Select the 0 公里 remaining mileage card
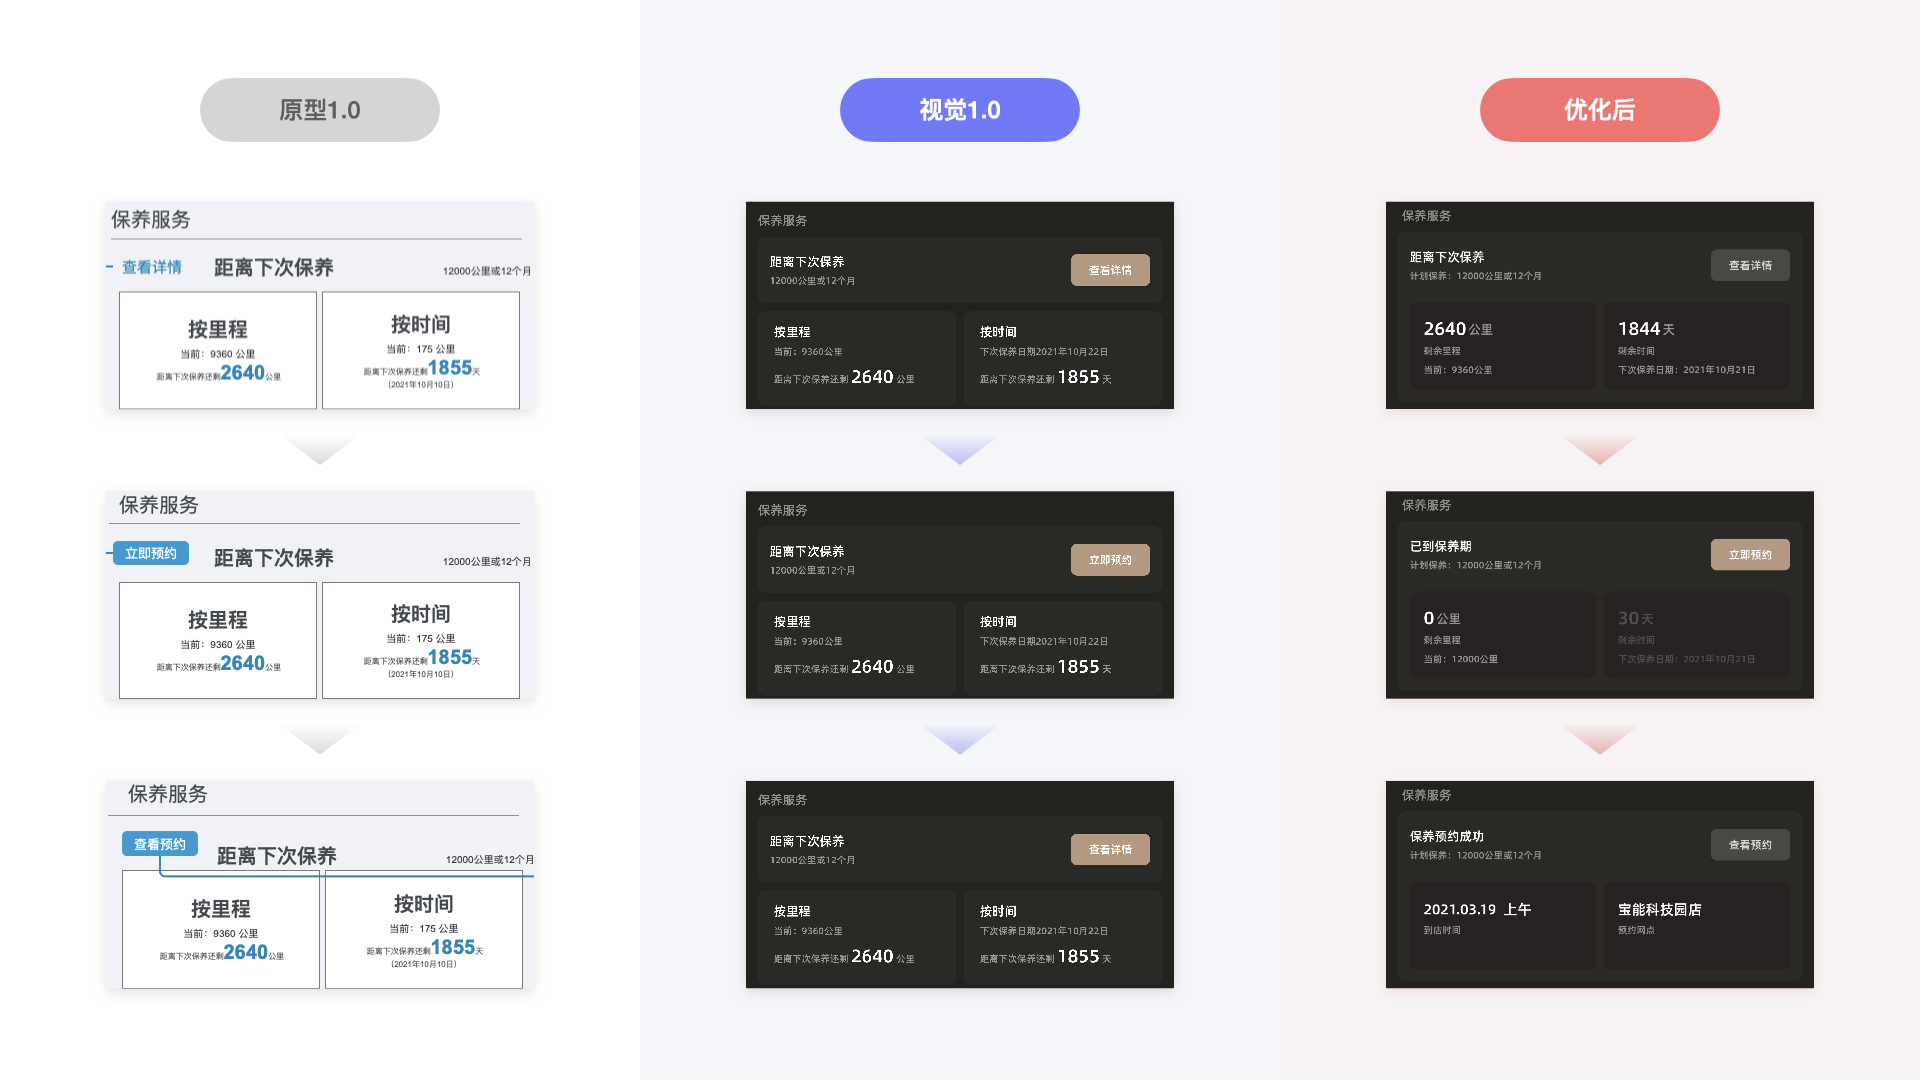 click(x=1502, y=636)
